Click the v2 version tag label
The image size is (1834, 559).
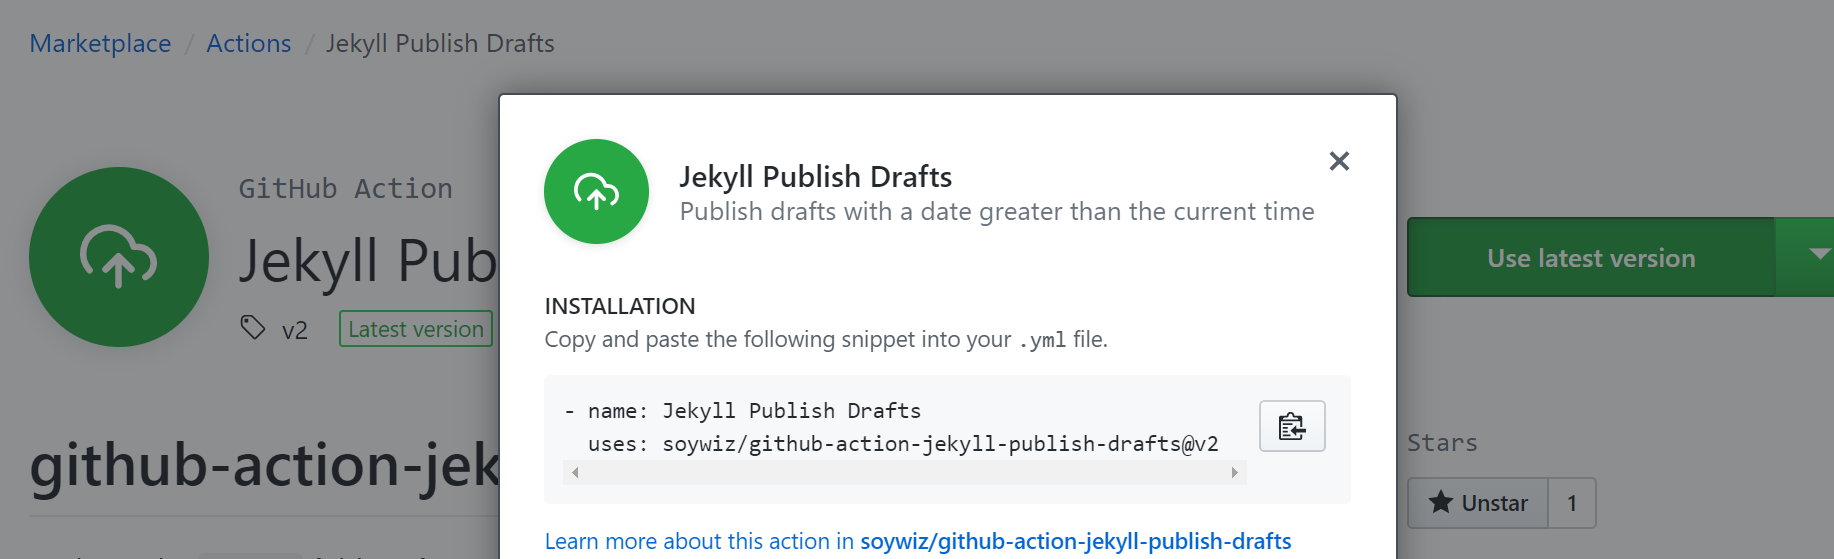[x=295, y=330]
